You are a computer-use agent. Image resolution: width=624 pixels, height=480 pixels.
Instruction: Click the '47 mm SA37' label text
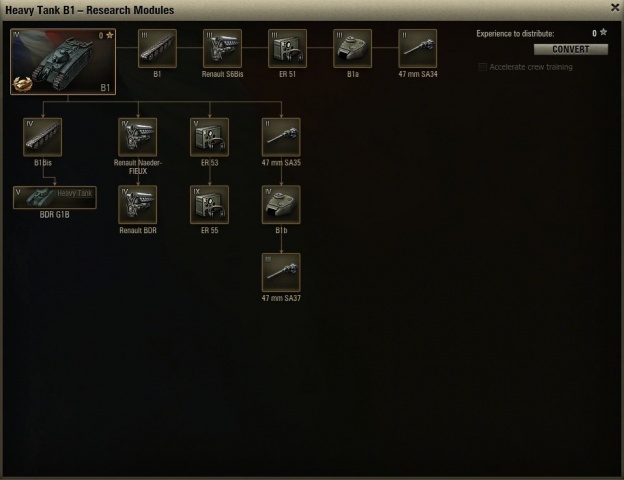pyautogui.click(x=281, y=298)
